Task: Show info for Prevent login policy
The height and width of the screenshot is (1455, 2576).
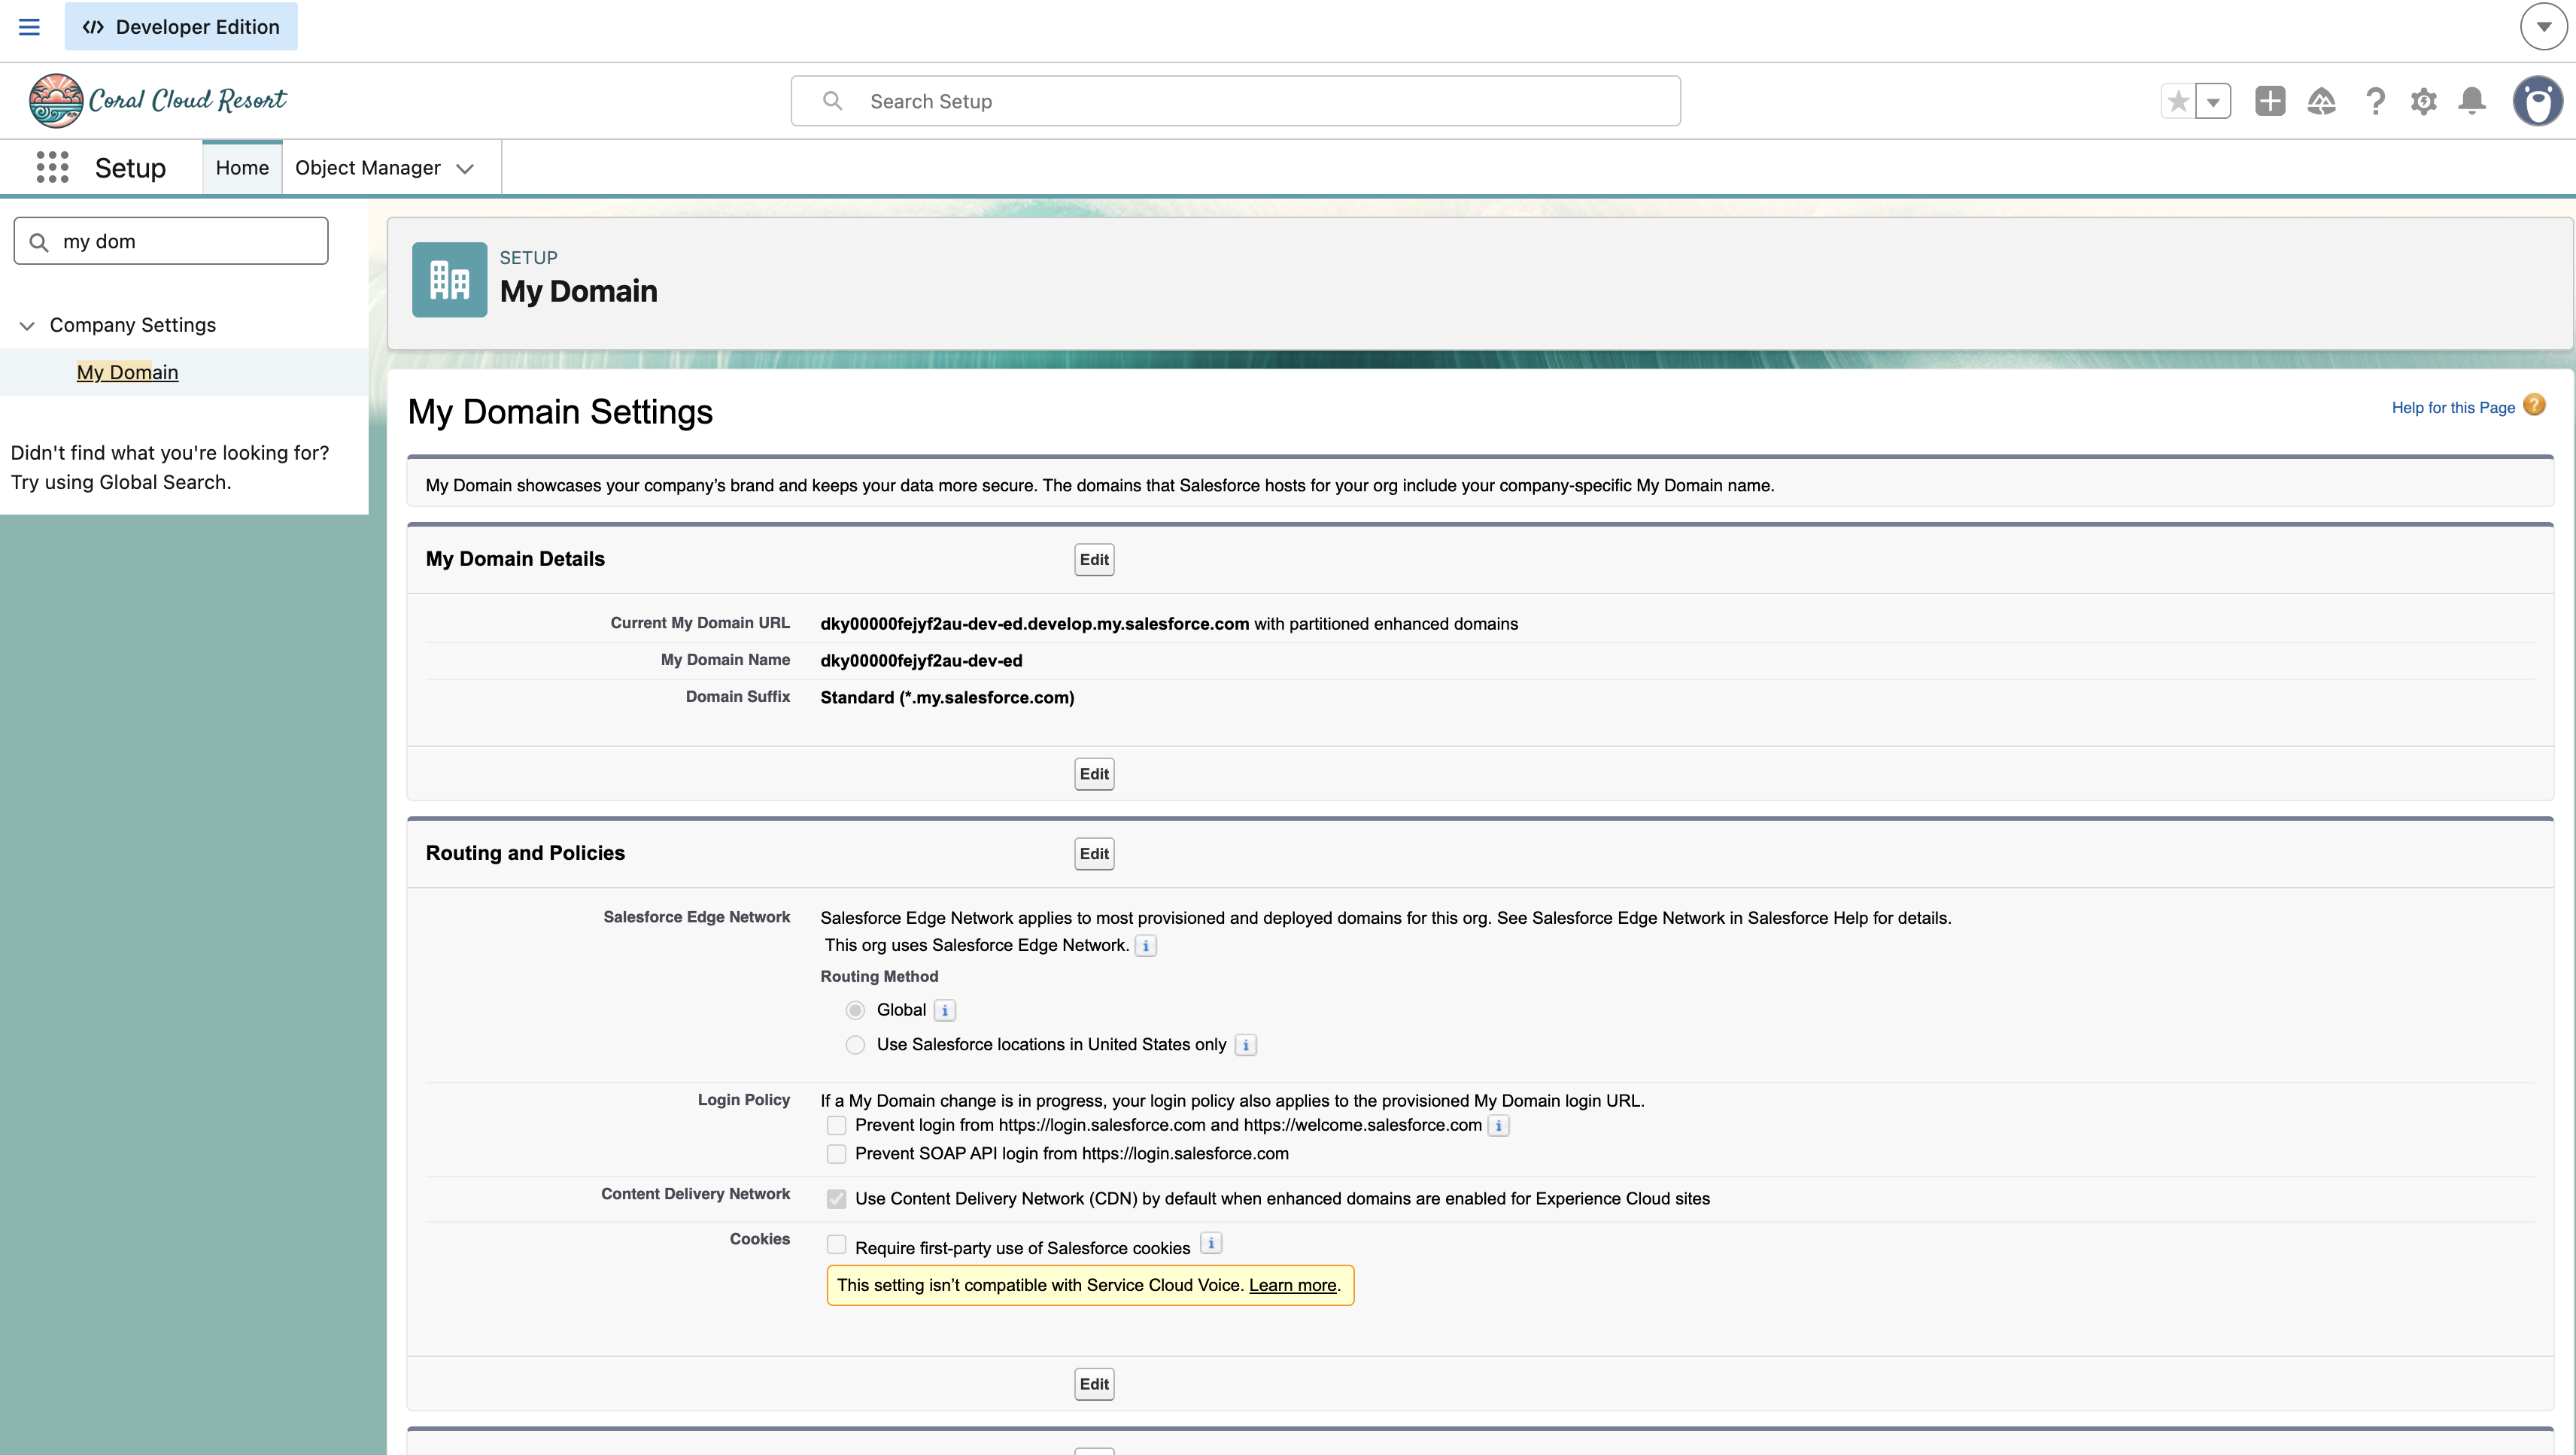Action: click(1498, 1126)
